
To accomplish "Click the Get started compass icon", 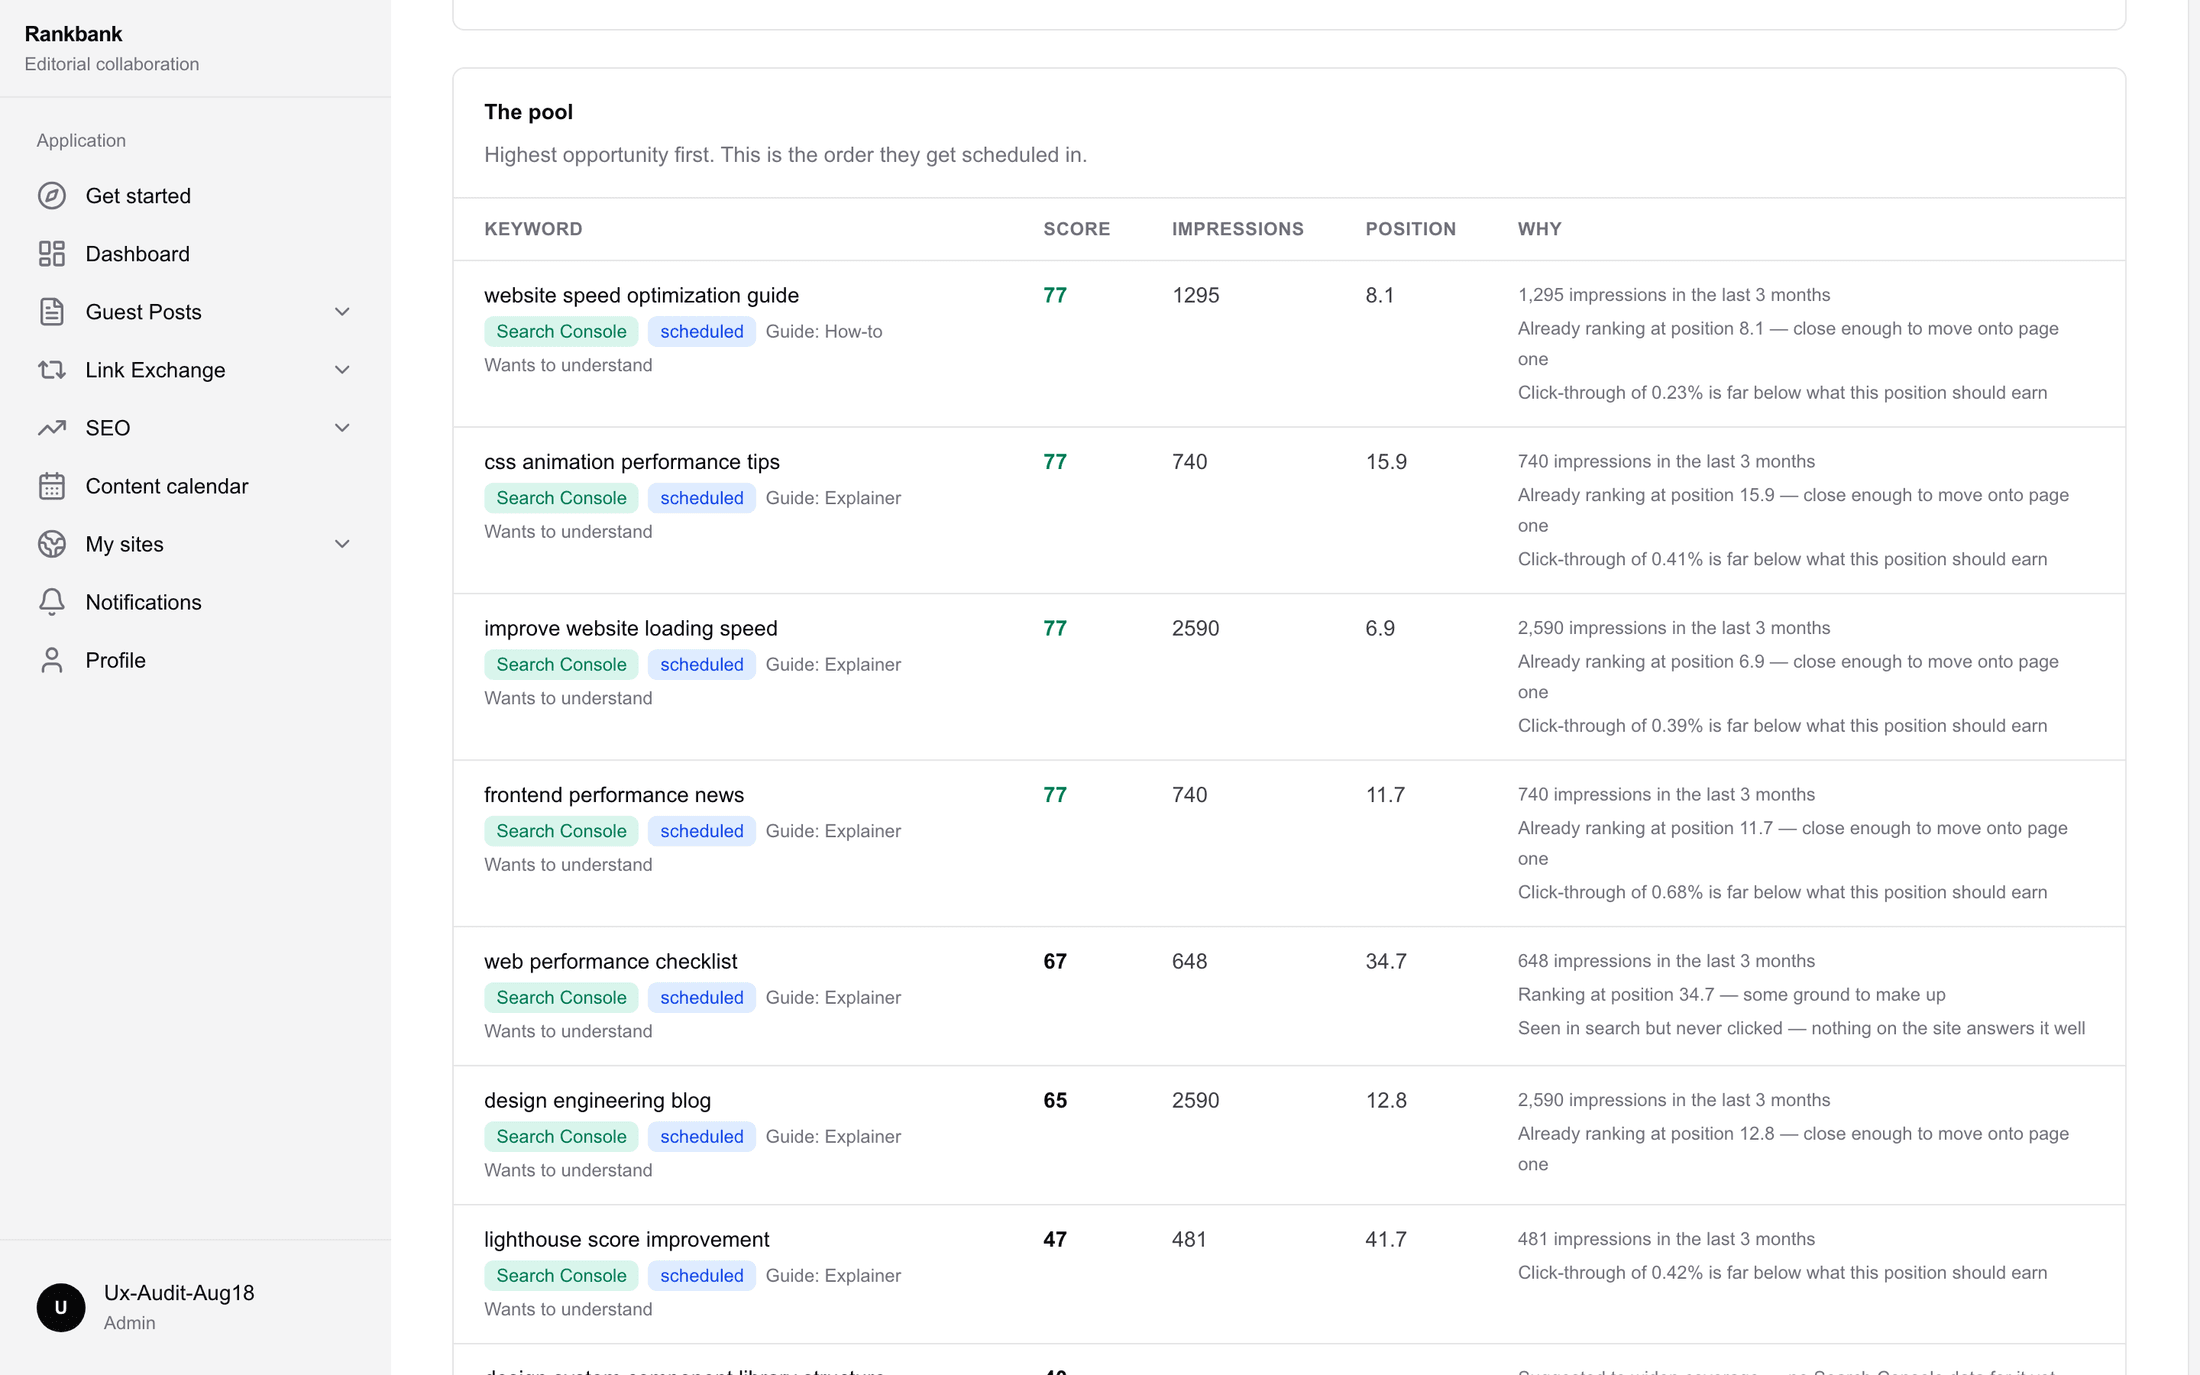I will click(x=52, y=196).
